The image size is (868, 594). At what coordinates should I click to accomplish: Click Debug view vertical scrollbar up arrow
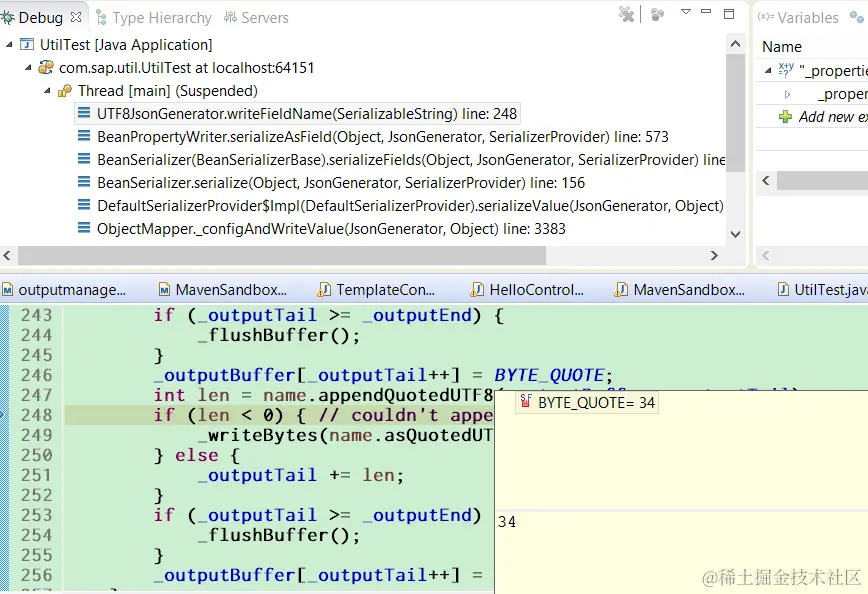(736, 44)
